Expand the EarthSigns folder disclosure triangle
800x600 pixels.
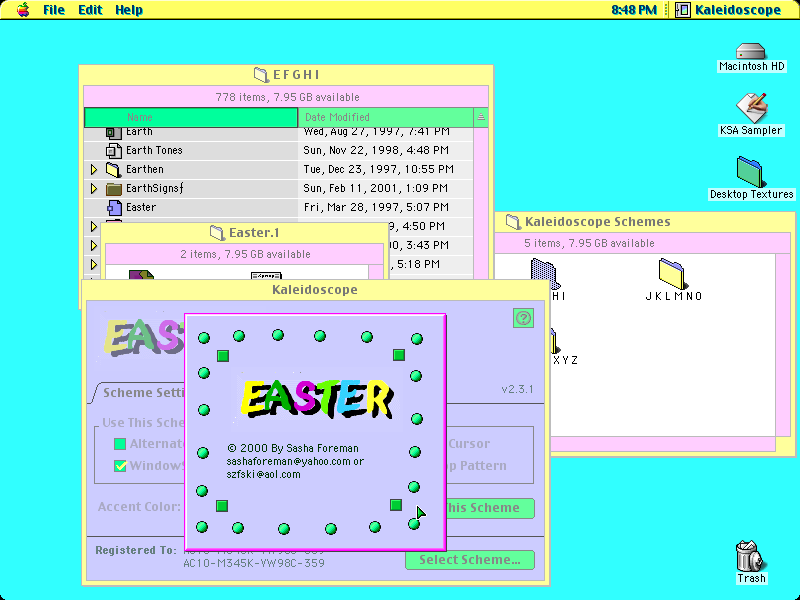pos(93,188)
